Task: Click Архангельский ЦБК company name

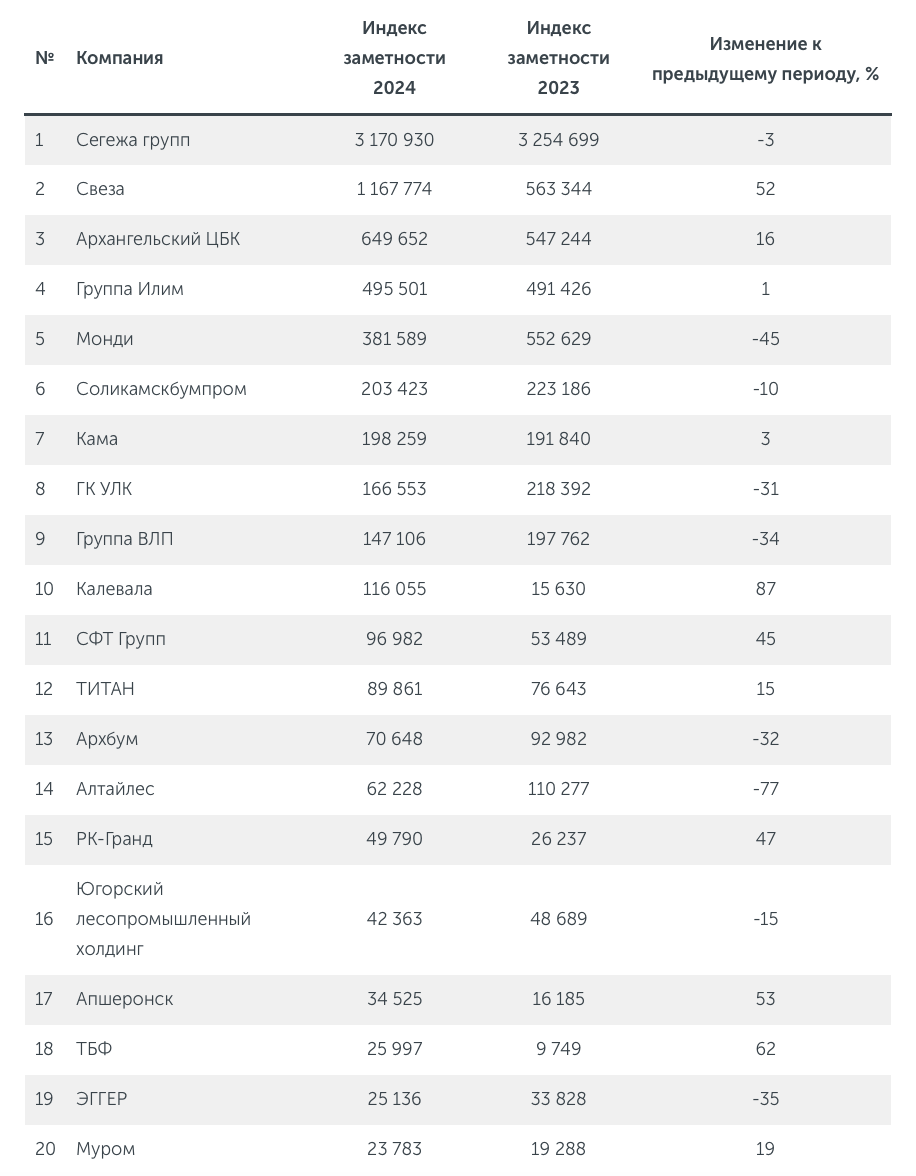Action: pos(158,239)
